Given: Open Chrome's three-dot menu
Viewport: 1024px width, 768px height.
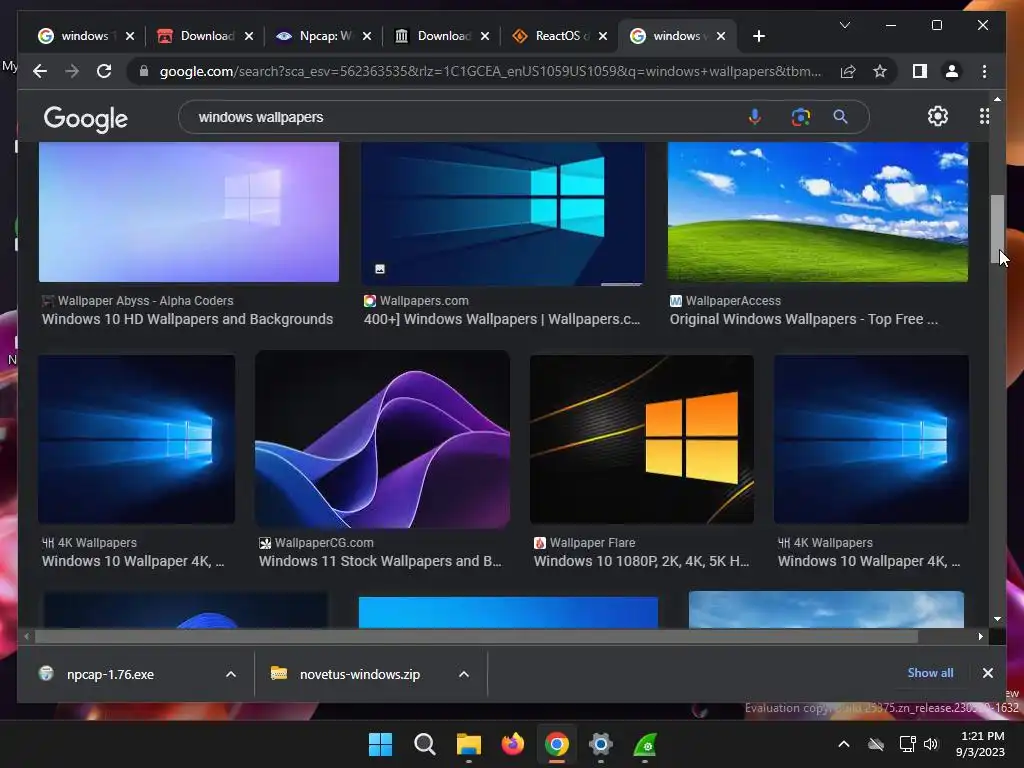Looking at the screenshot, I should pos(984,71).
